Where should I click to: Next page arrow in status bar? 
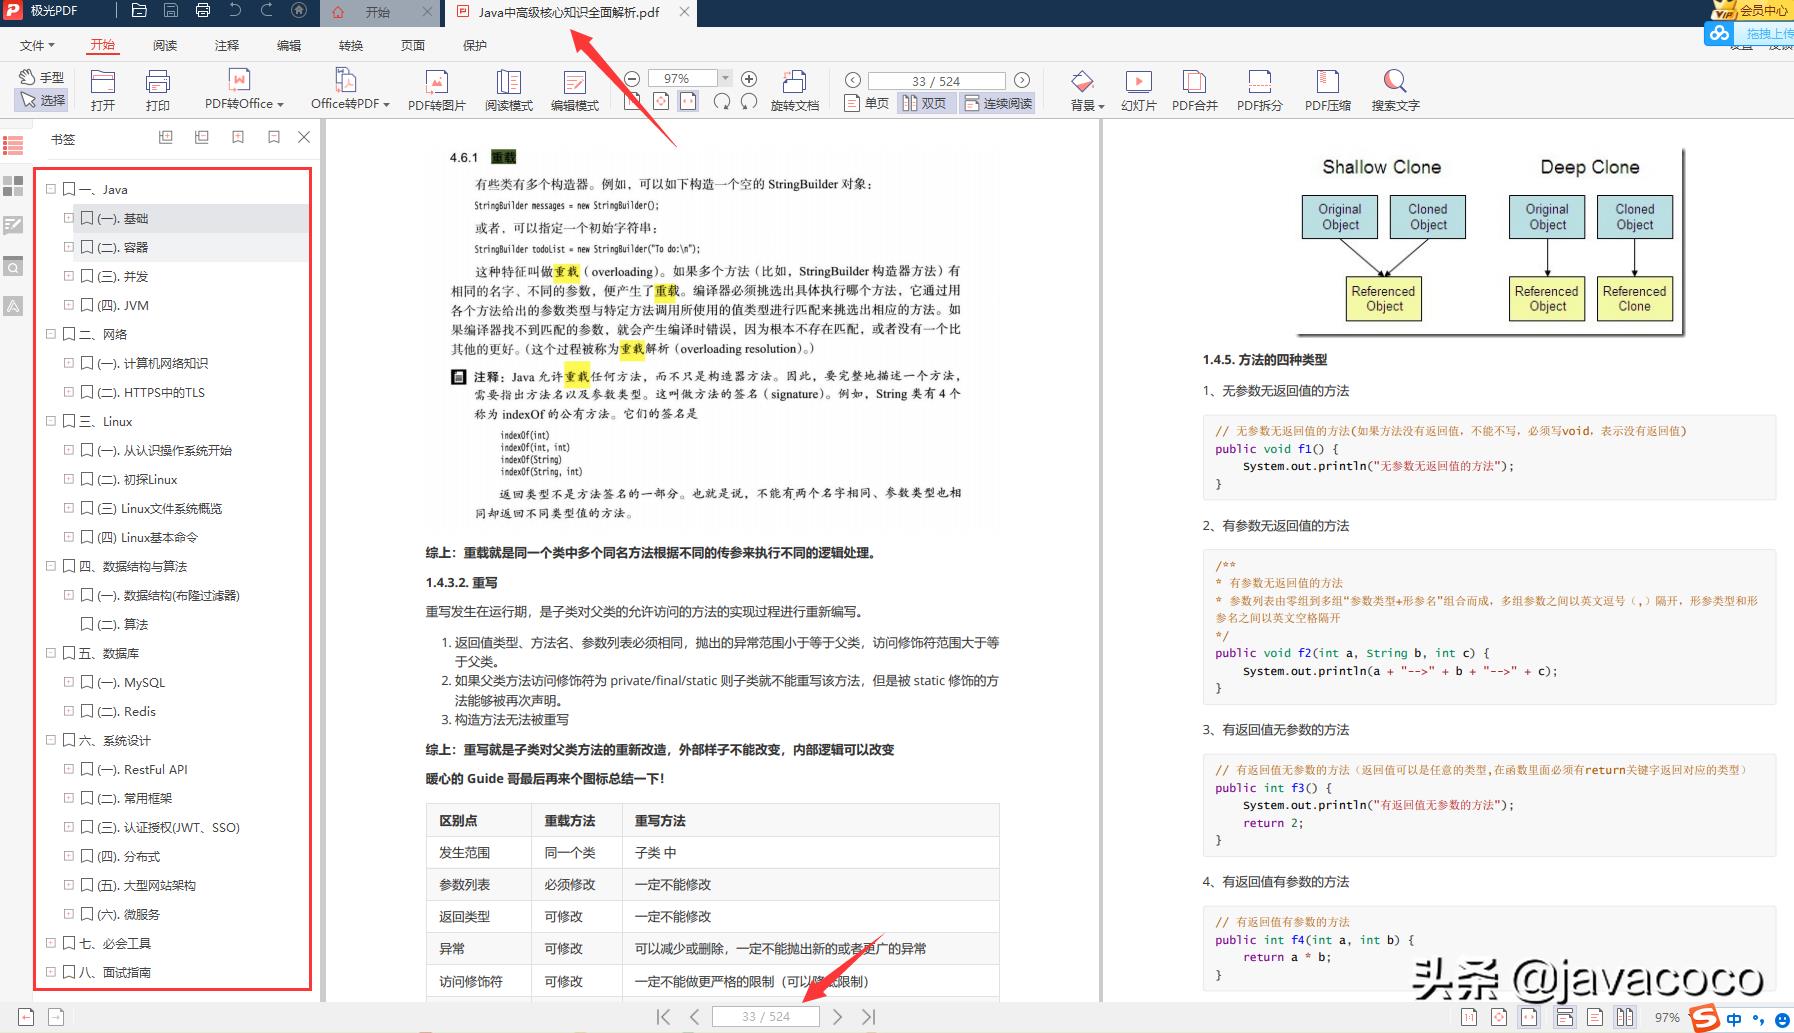pos(838,1016)
